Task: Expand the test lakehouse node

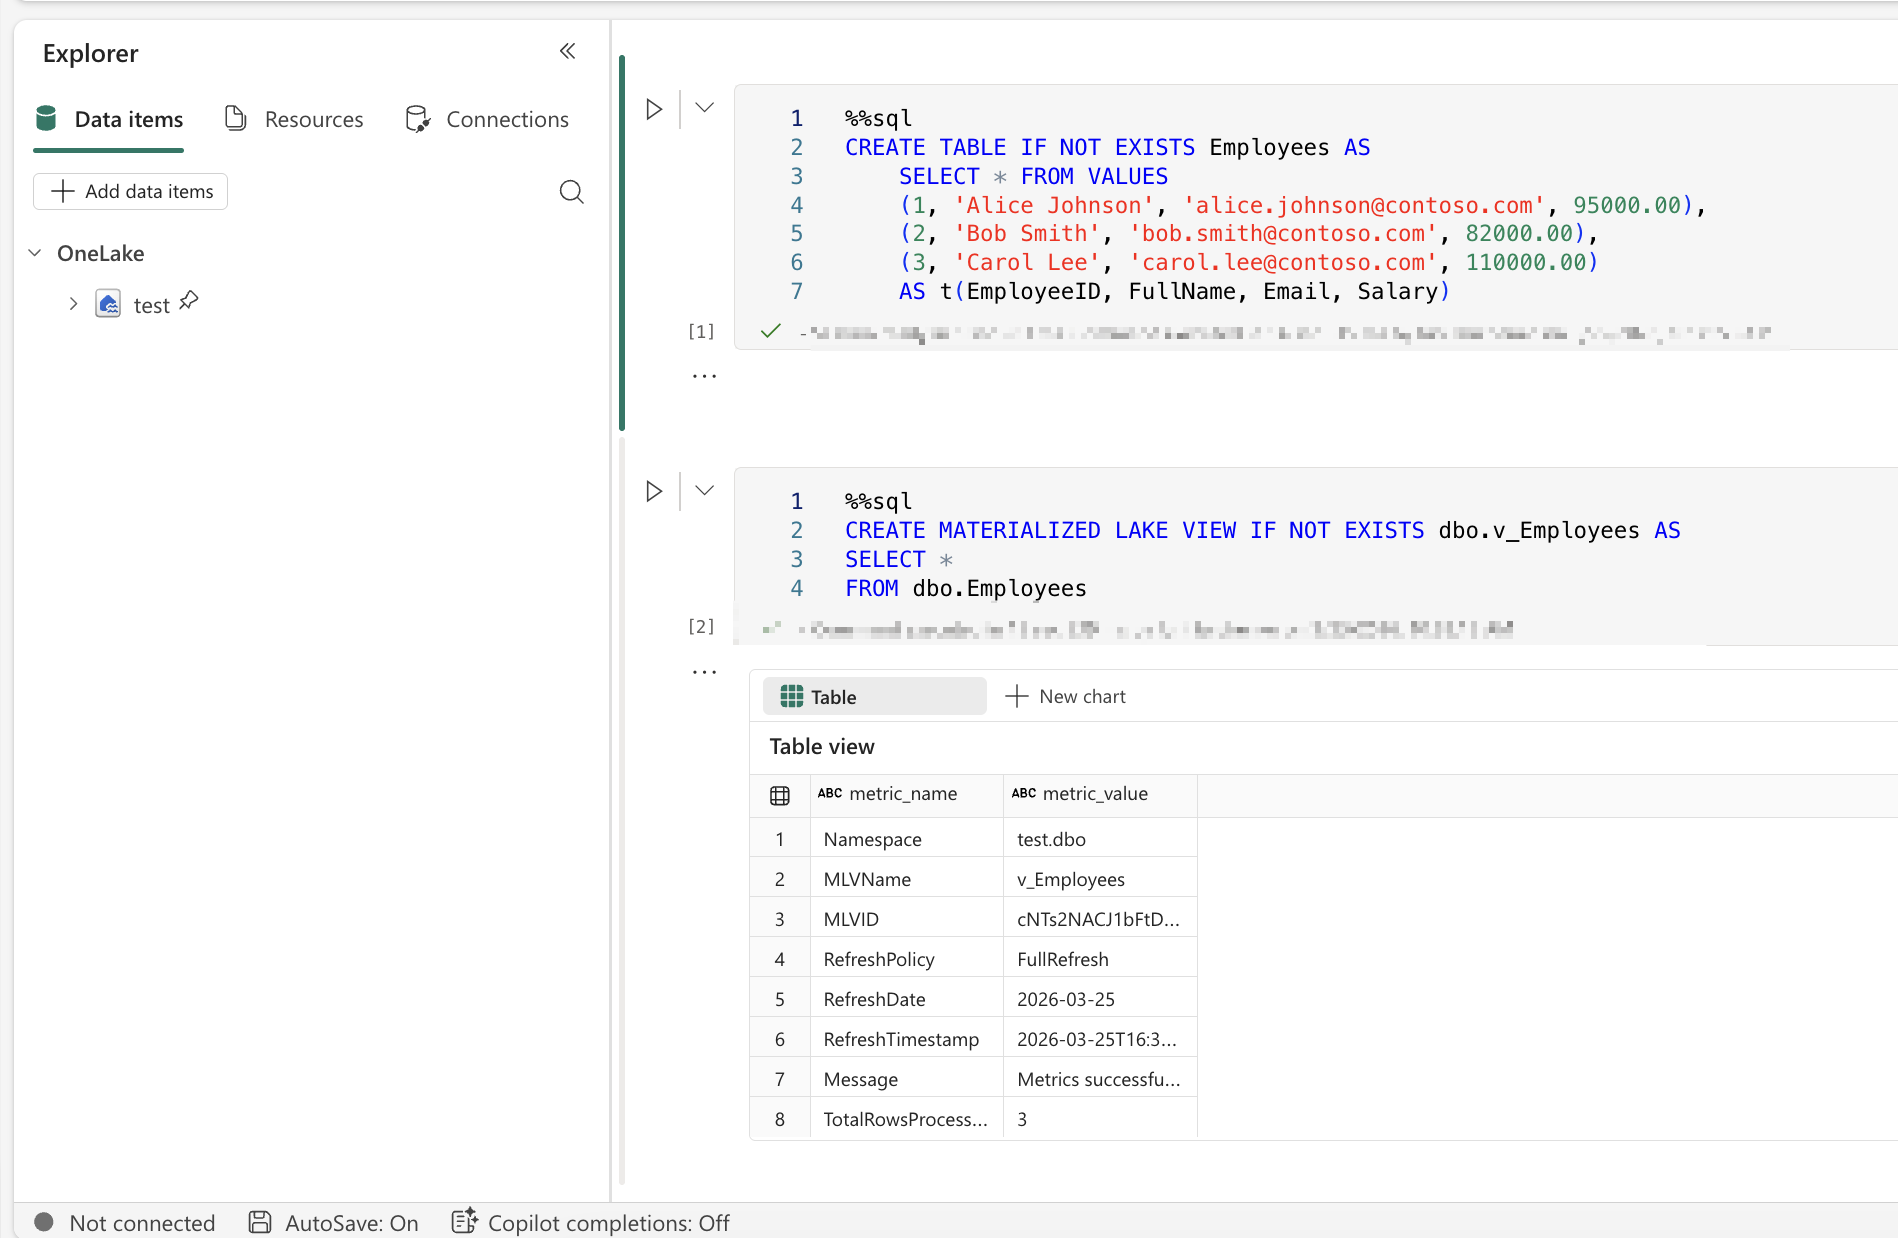Action: [73, 304]
